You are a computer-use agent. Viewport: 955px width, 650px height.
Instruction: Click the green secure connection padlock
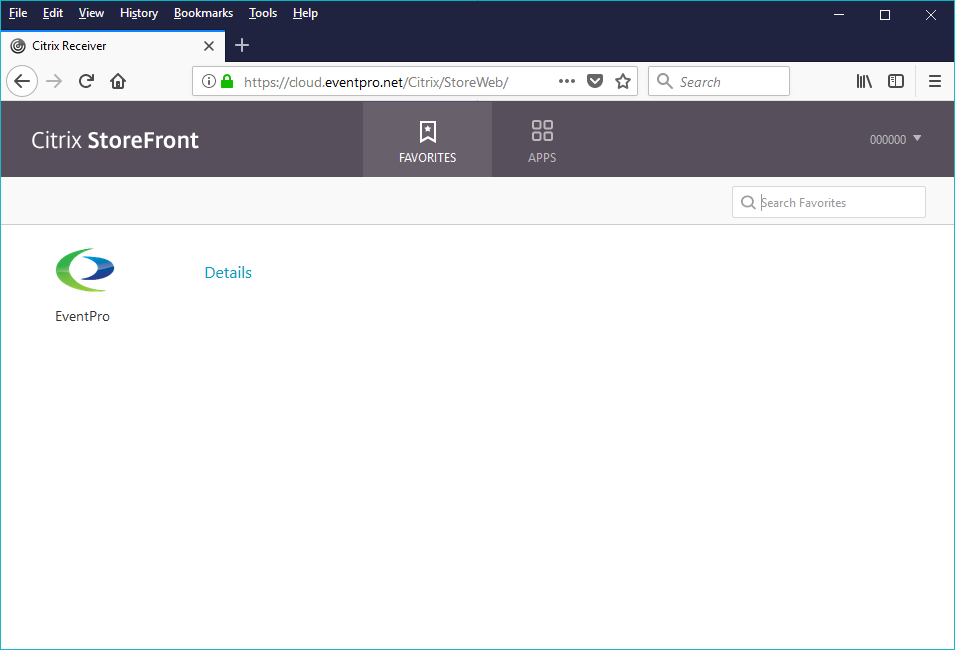(227, 81)
